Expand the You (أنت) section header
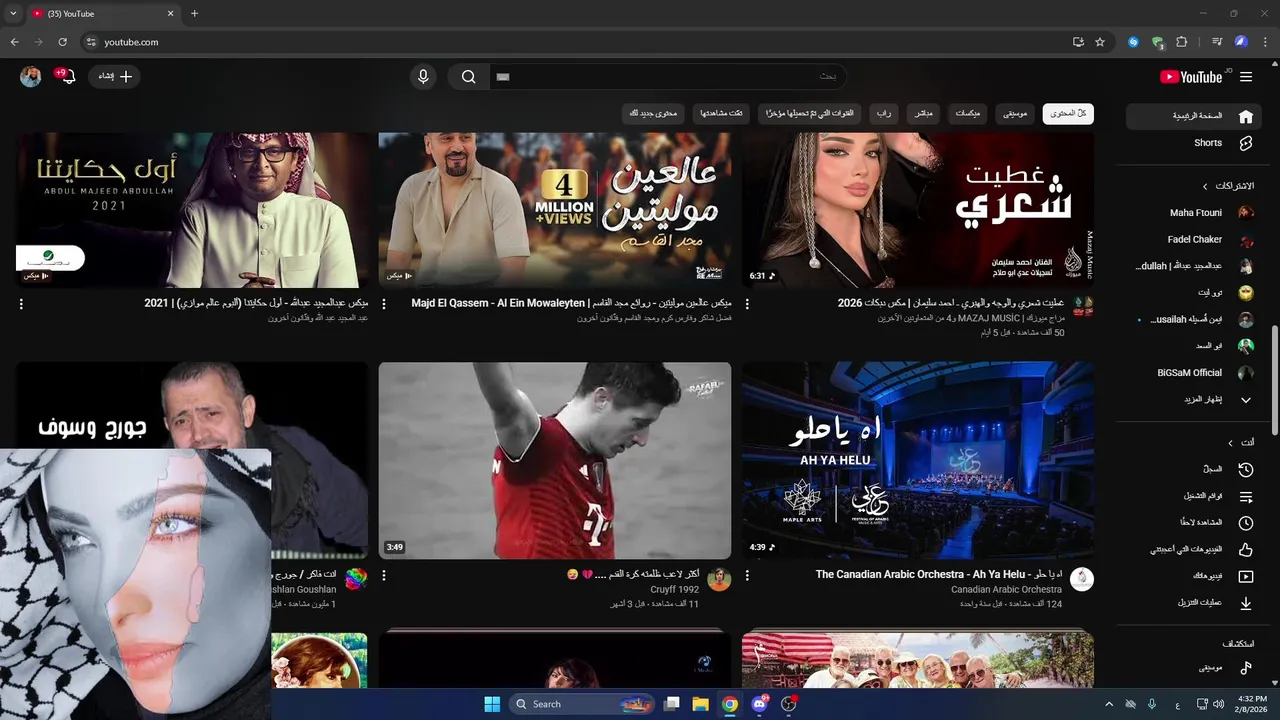The width and height of the screenshot is (1280, 720). coord(1241,442)
